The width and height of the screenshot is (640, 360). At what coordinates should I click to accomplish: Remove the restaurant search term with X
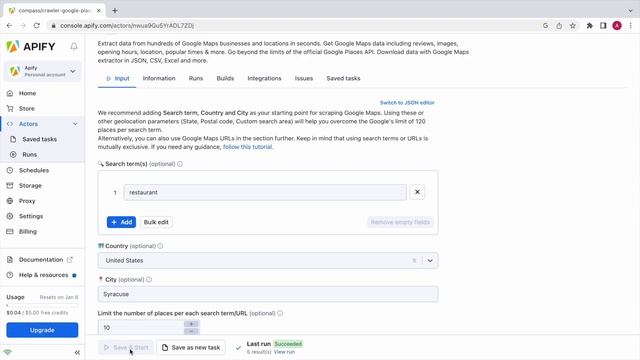(417, 192)
